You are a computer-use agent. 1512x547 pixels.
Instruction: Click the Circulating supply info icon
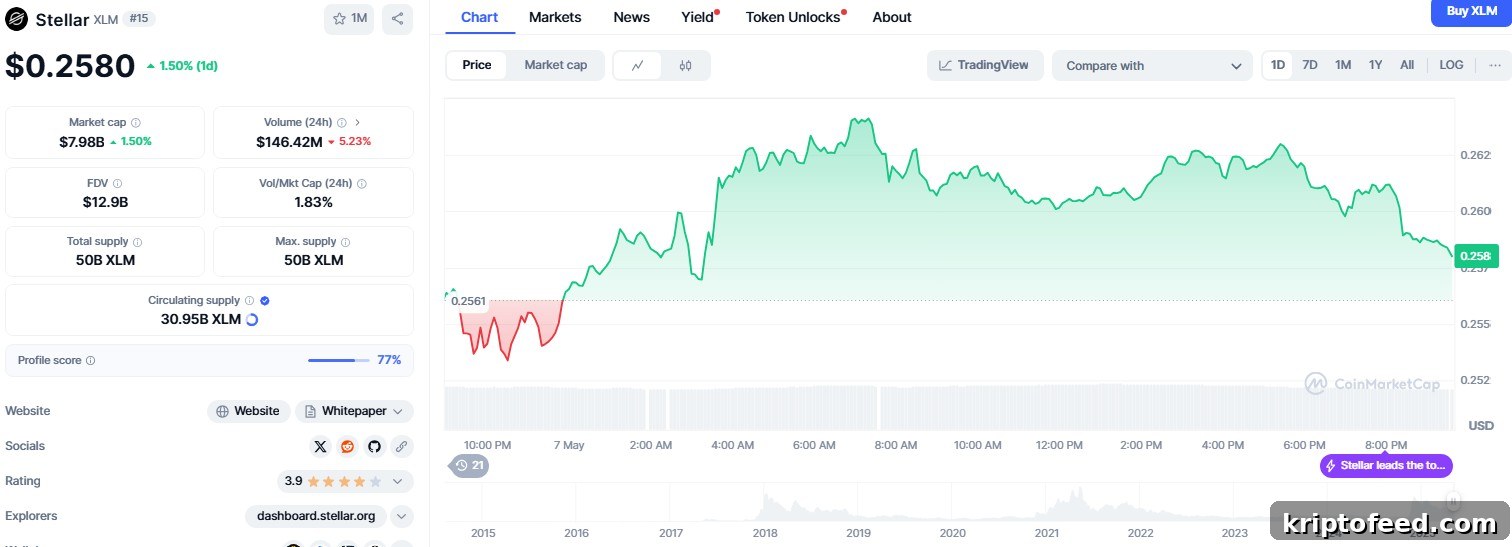(249, 300)
